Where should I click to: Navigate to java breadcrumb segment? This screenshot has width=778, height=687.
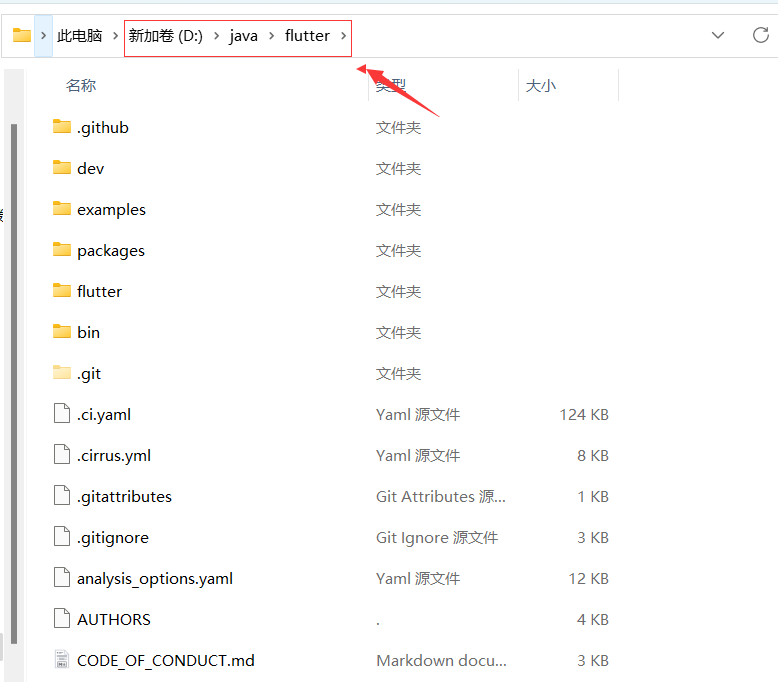243,36
